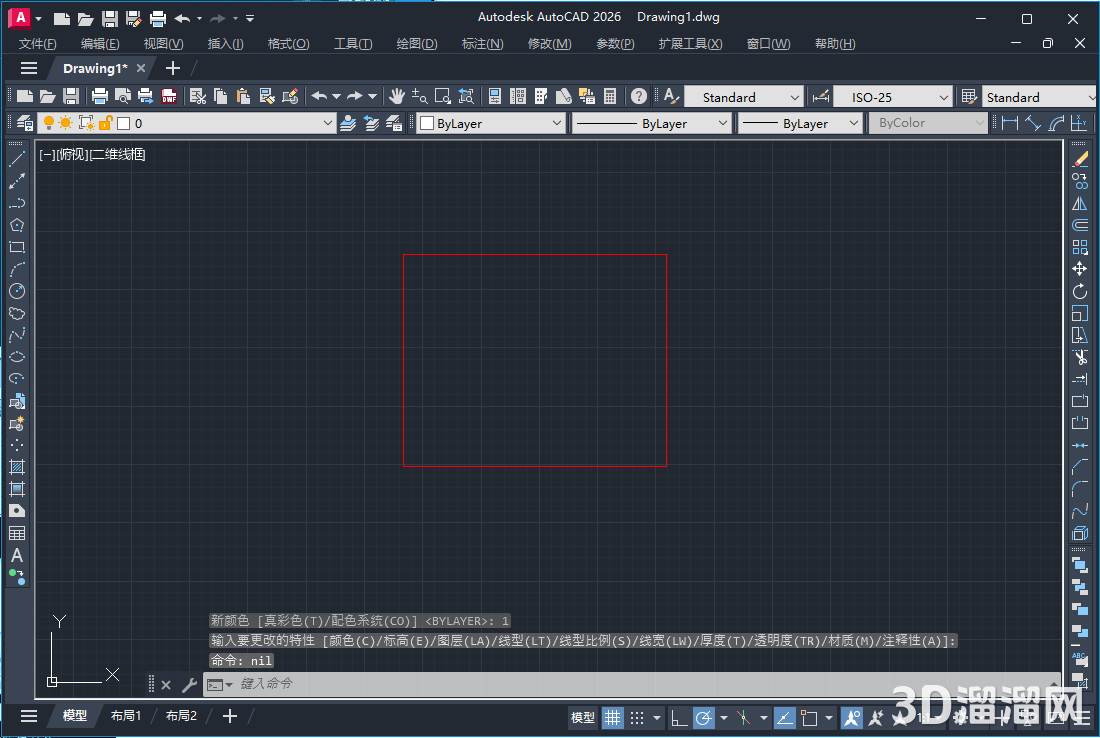Click the Cut icon in standard toolbar
The image size is (1100, 738).
coord(198,96)
